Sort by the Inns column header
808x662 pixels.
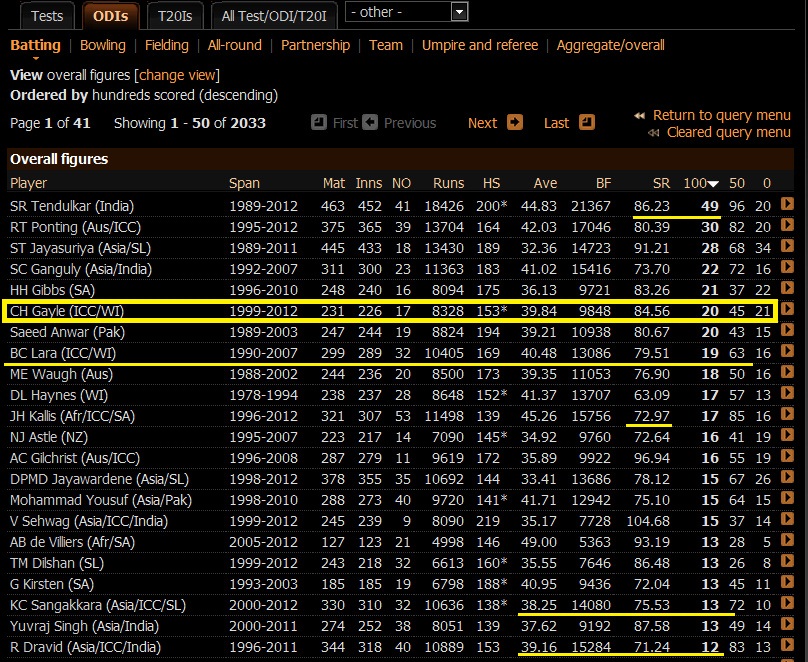pyautogui.click(x=369, y=183)
